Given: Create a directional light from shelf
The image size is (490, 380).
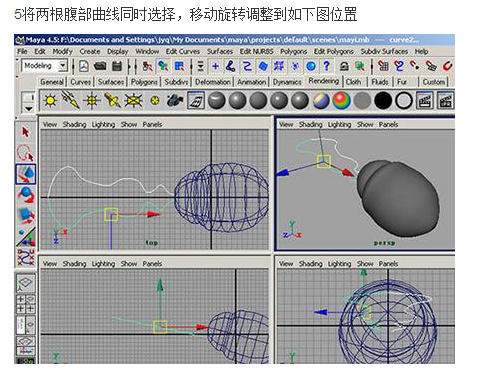Looking at the screenshot, I should (71, 101).
